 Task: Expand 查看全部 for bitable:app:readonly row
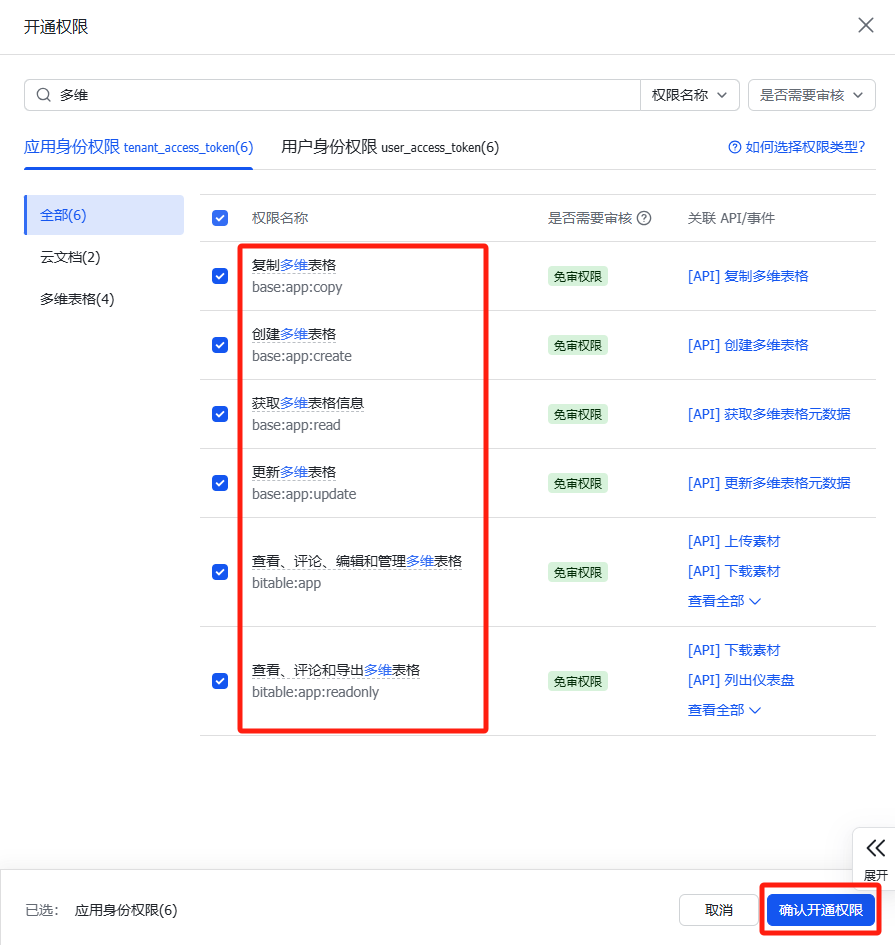coord(724,710)
